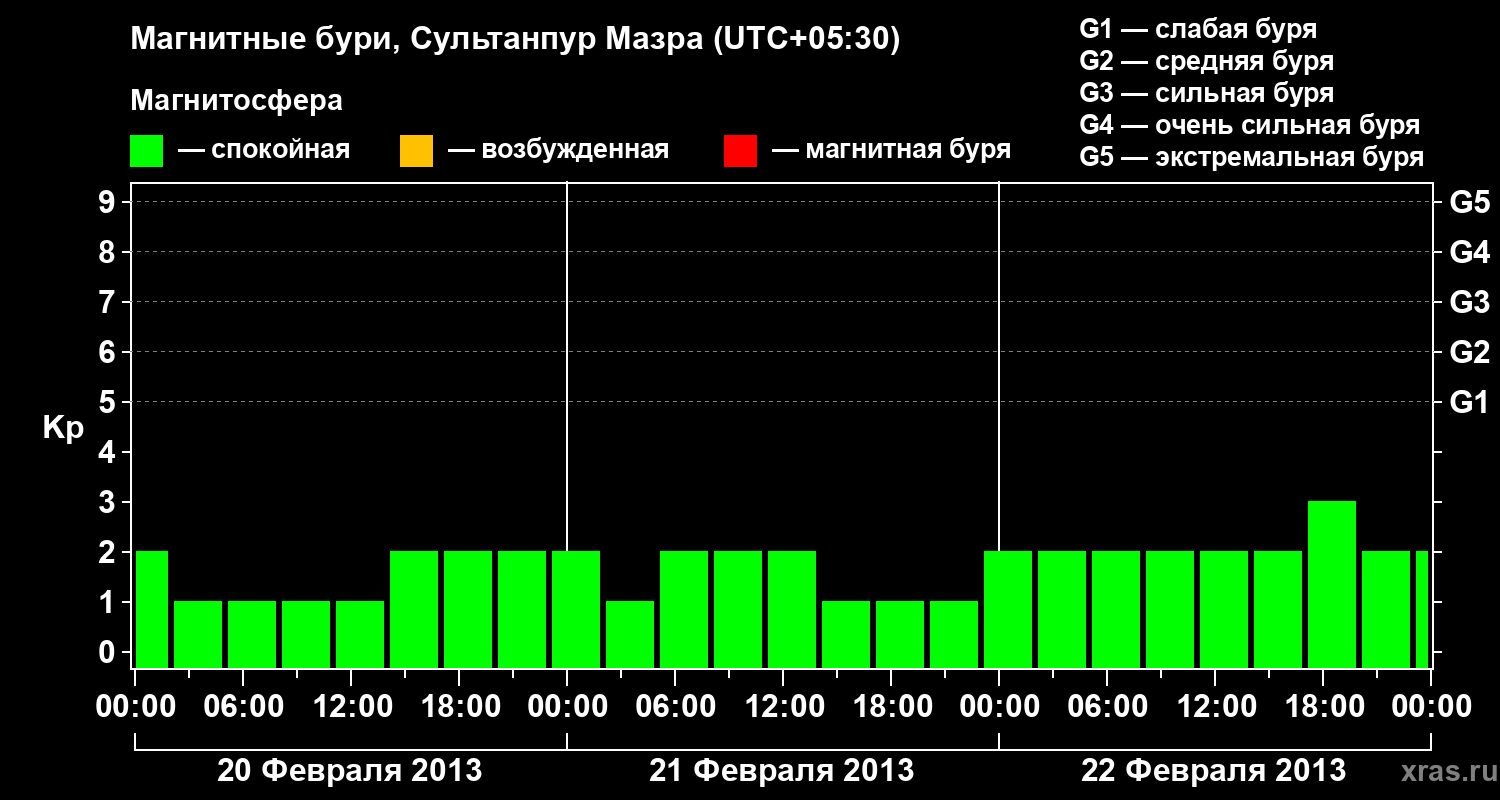The image size is (1500, 800).
Task: Click the G4 marker on the right axis
Action: coord(1470,252)
